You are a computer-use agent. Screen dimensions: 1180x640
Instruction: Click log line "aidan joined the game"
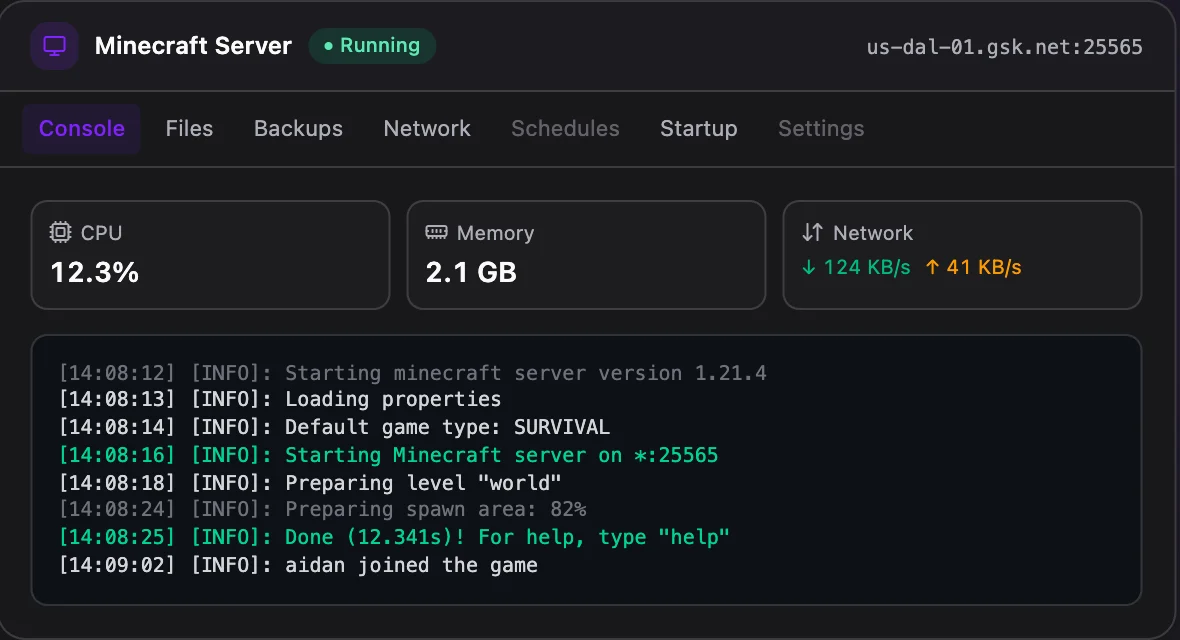pyautogui.click(x=298, y=565)
